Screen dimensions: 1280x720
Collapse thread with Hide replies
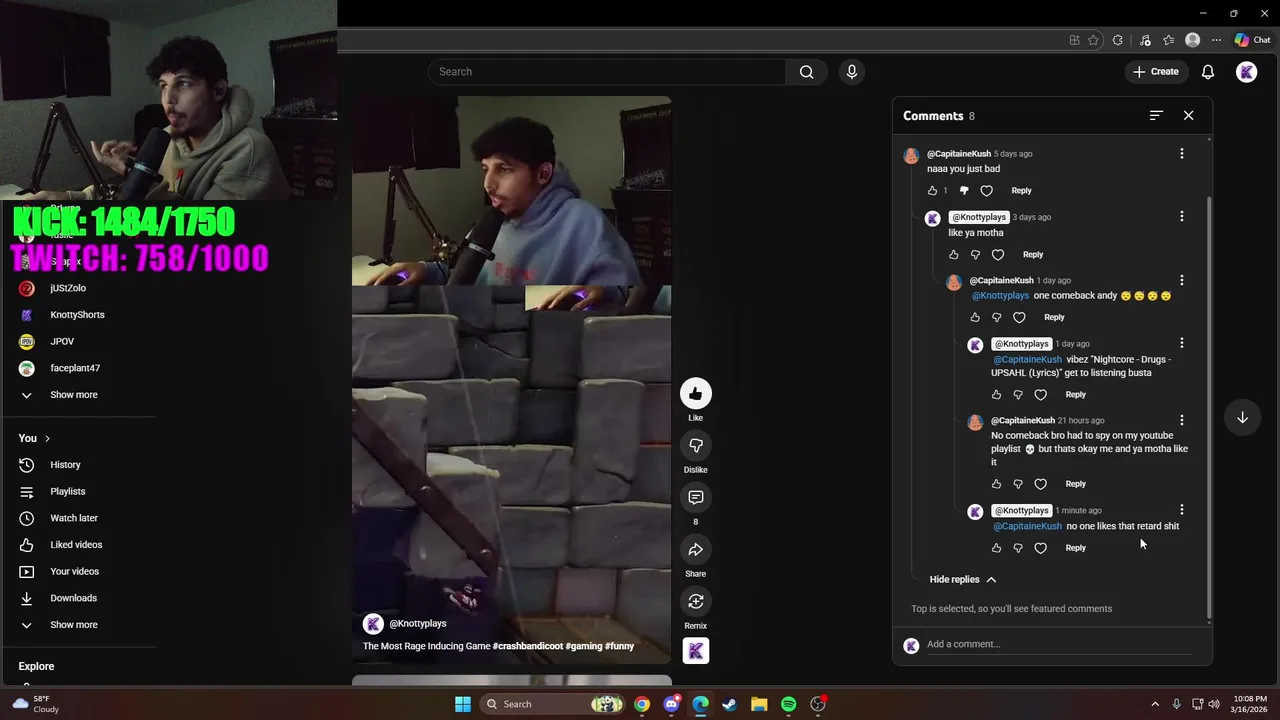[962, 580]
